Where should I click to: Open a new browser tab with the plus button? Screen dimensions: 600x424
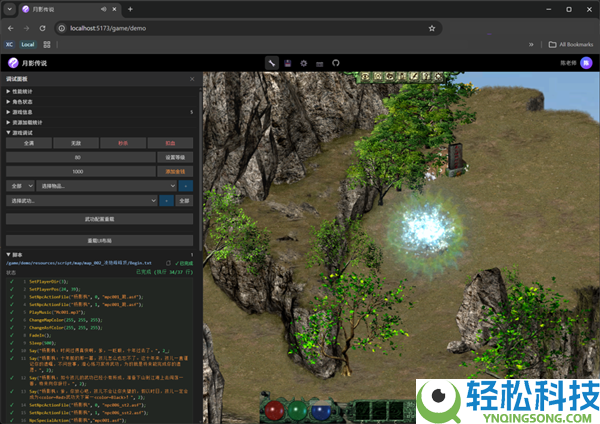tap(130, 9)
